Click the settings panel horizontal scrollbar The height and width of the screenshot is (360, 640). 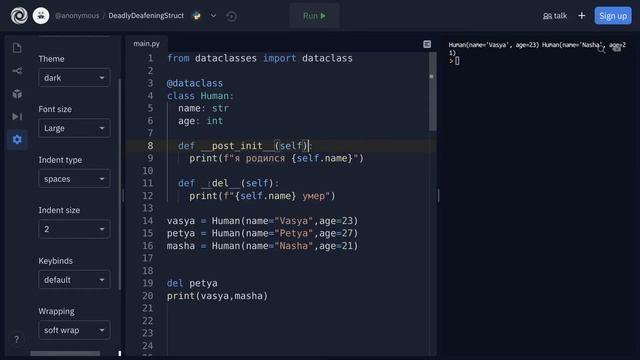(x=65, y=353)
